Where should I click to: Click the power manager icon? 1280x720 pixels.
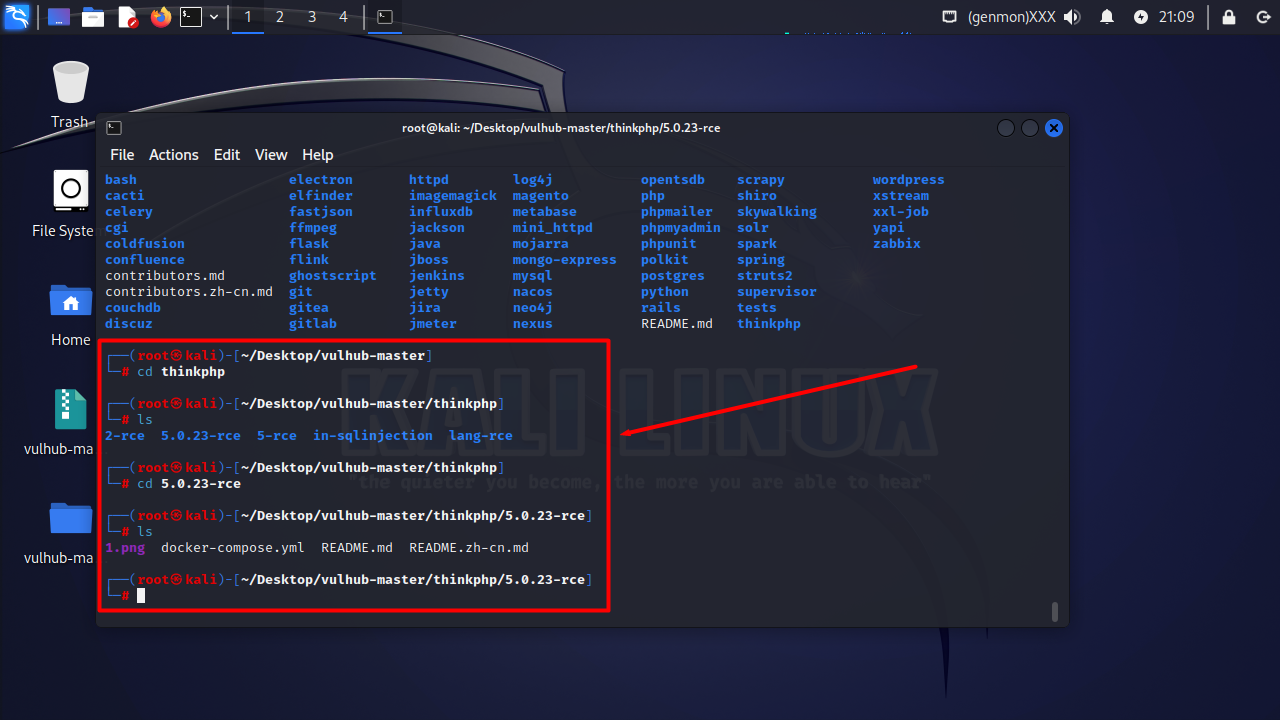[x=1141, y=17]
